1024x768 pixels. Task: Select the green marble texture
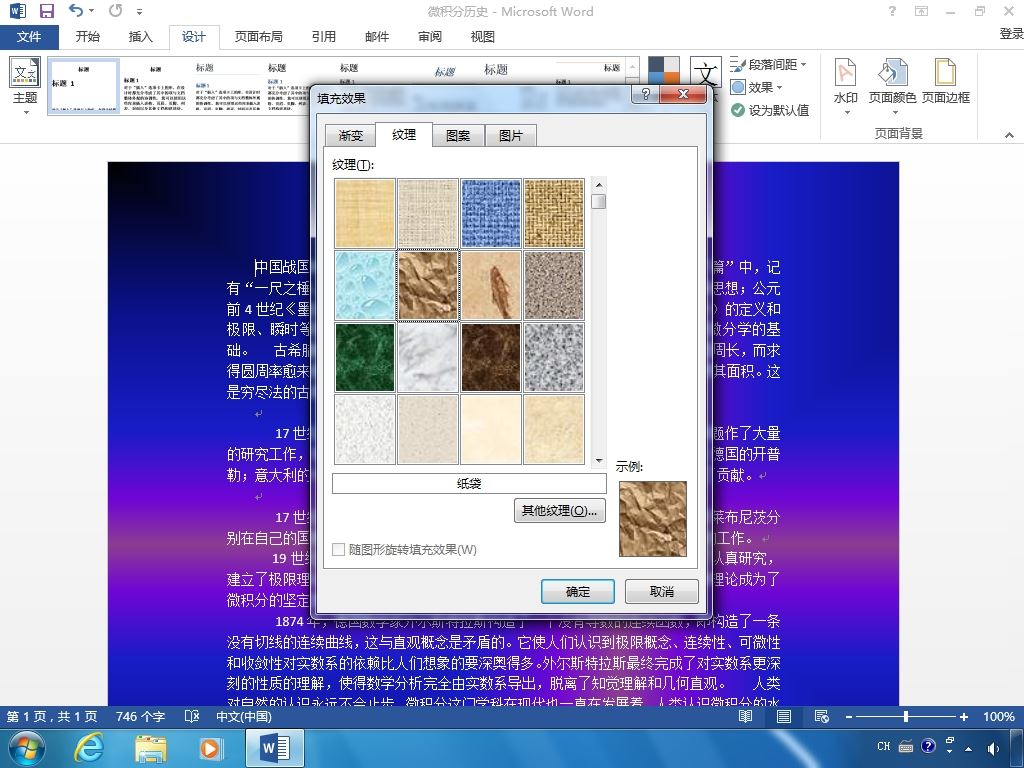point(364,357)
